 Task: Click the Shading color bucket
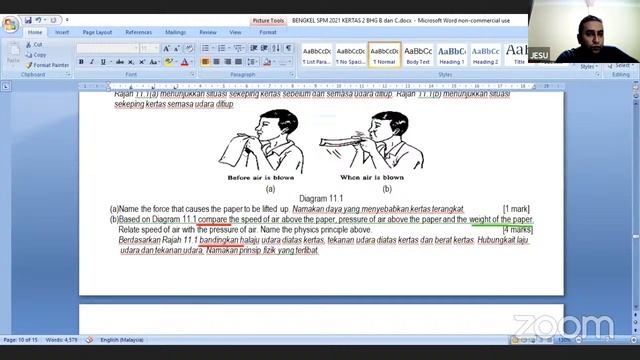click(x=267, y=62)
